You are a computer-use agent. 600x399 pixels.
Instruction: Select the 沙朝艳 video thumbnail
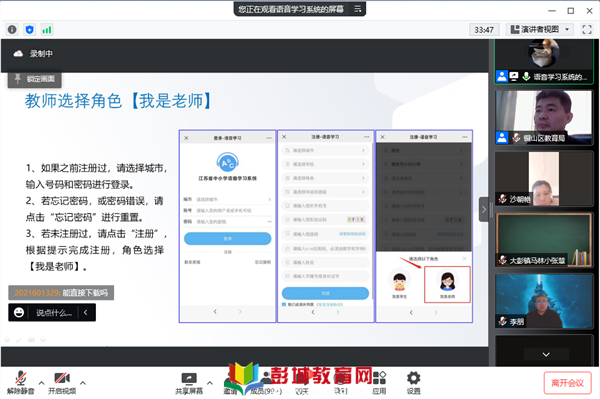pos(544,179)
